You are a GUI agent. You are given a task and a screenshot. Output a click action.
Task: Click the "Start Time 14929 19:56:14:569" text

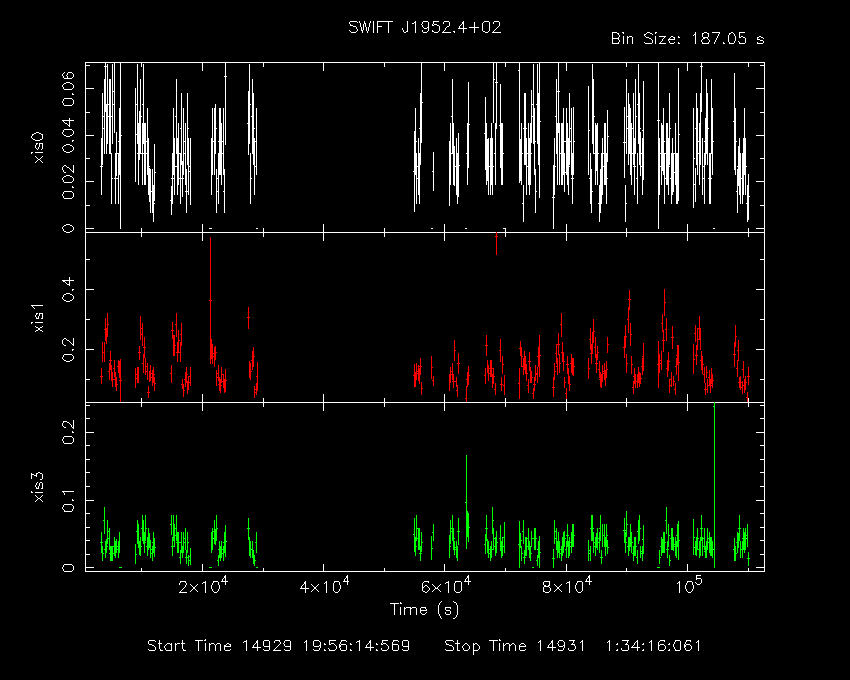(x=279, y=646)
